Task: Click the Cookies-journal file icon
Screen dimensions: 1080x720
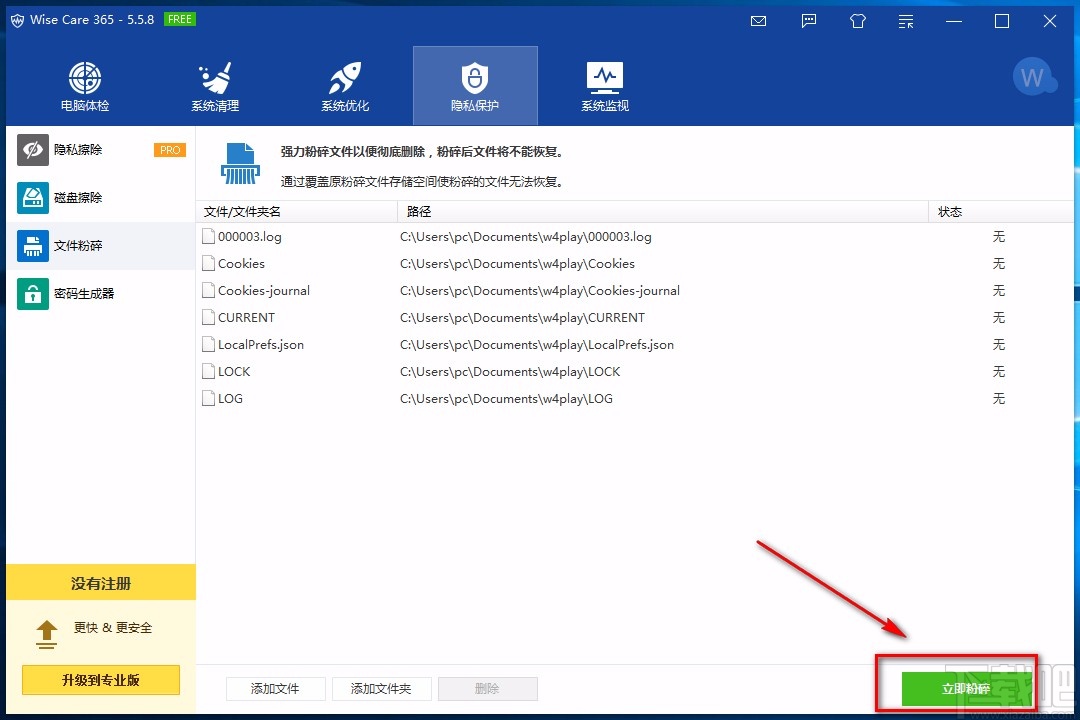Action: (x=208, y=290)
